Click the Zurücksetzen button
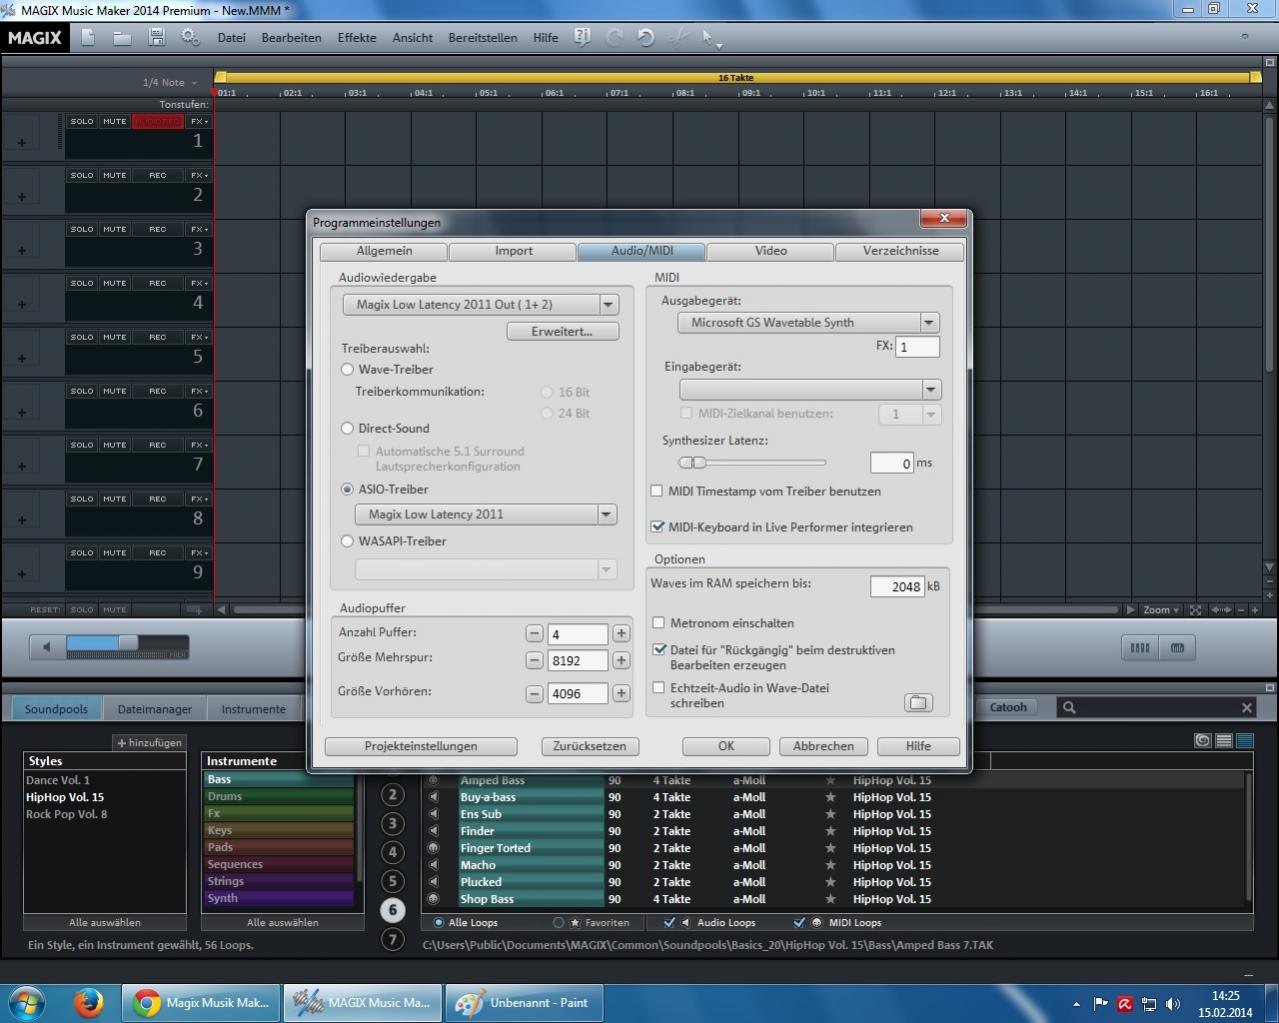Image resolution: width=1279 pixels, height=1023 pixels. pyautogui.click(x=590, y=746)
